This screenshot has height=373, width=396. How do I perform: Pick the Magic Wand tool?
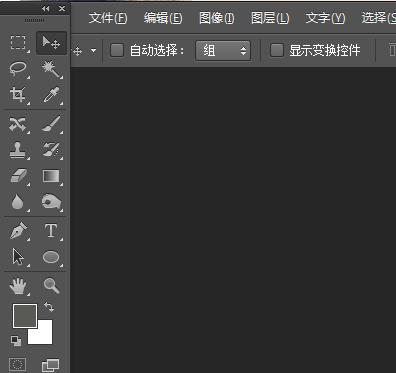[51, 69]
